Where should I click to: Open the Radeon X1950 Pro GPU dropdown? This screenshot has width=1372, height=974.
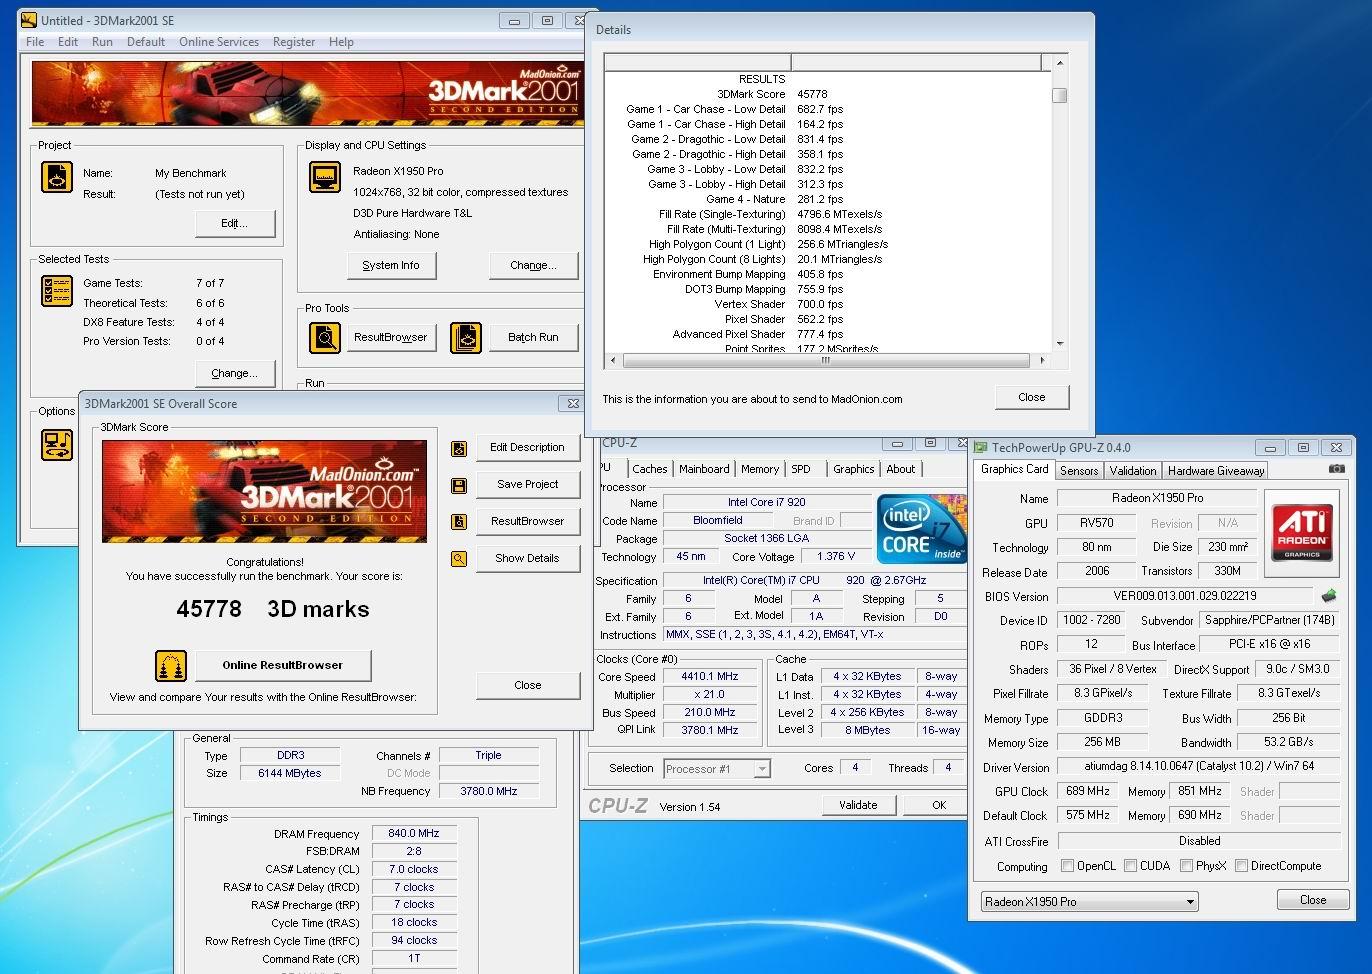pyautogui.click(x=1089, y=902)
